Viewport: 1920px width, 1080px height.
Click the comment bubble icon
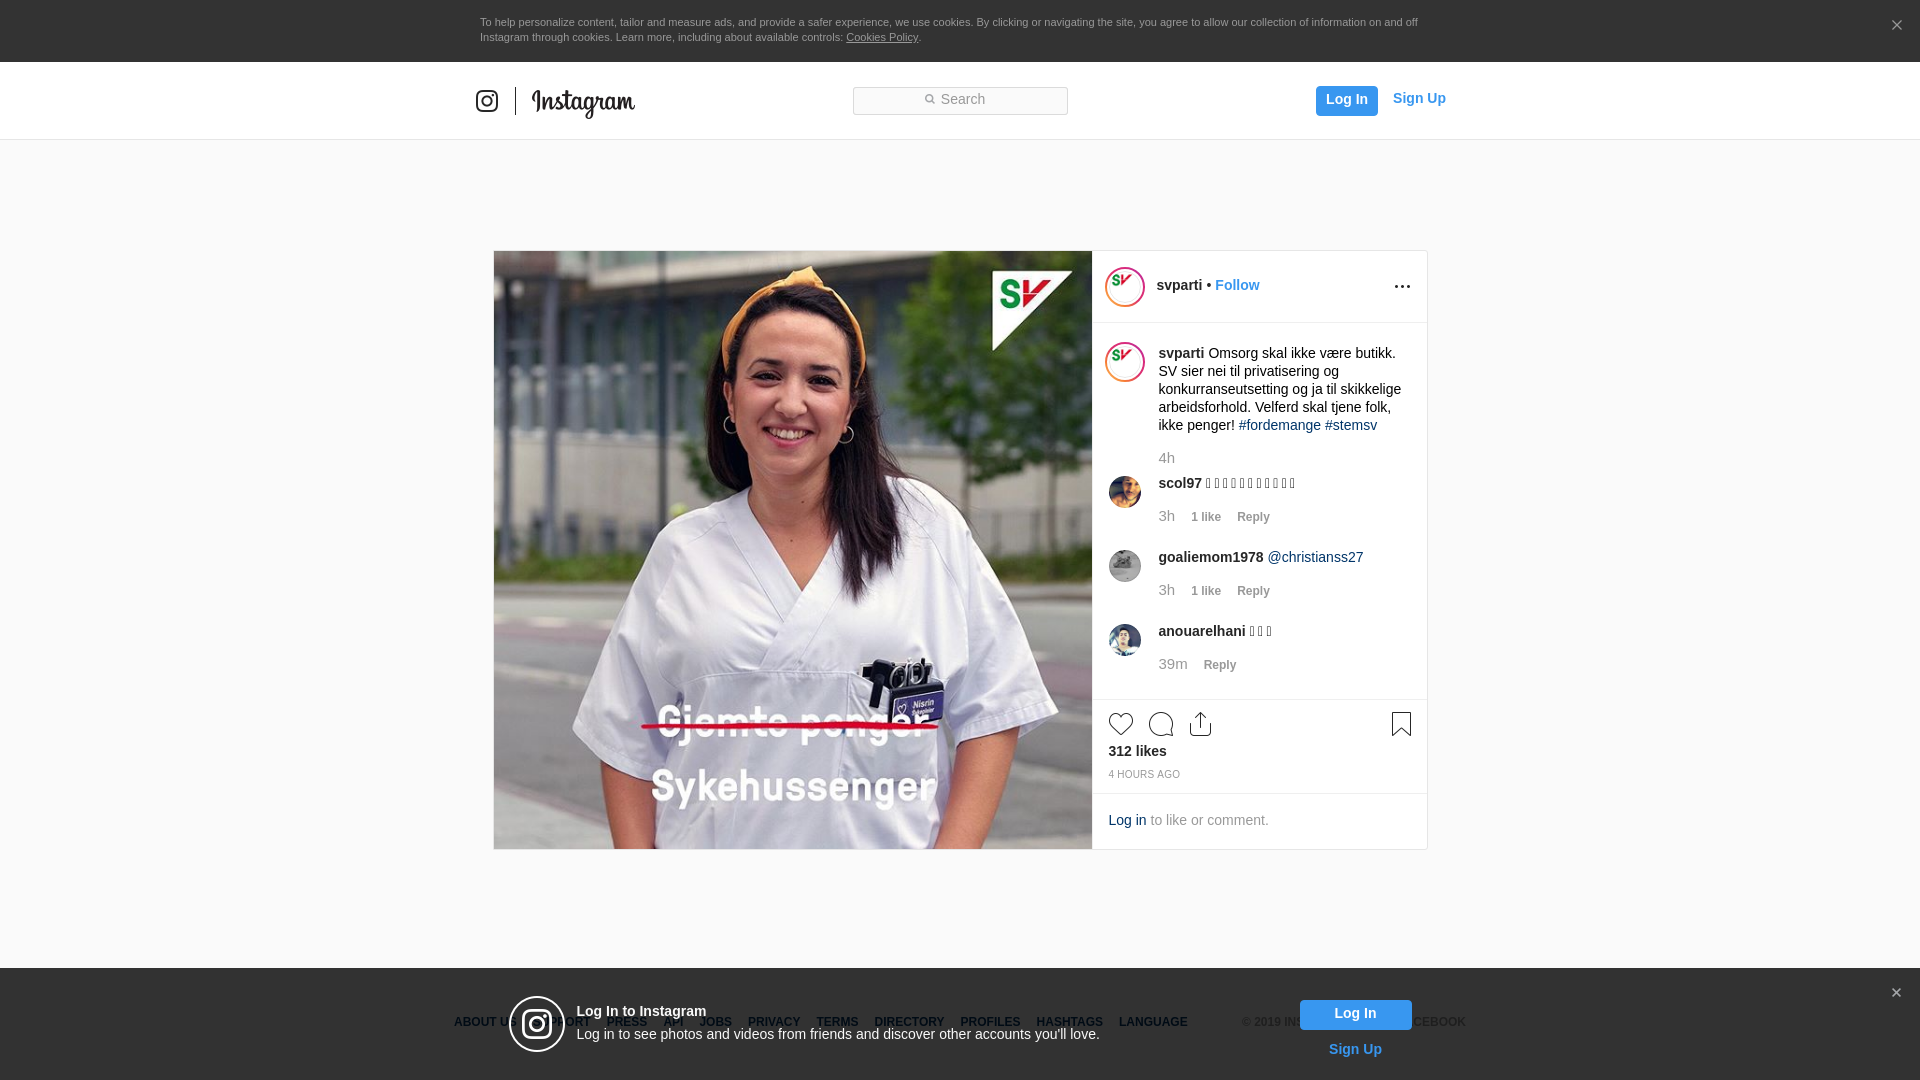coord(1161,724)
